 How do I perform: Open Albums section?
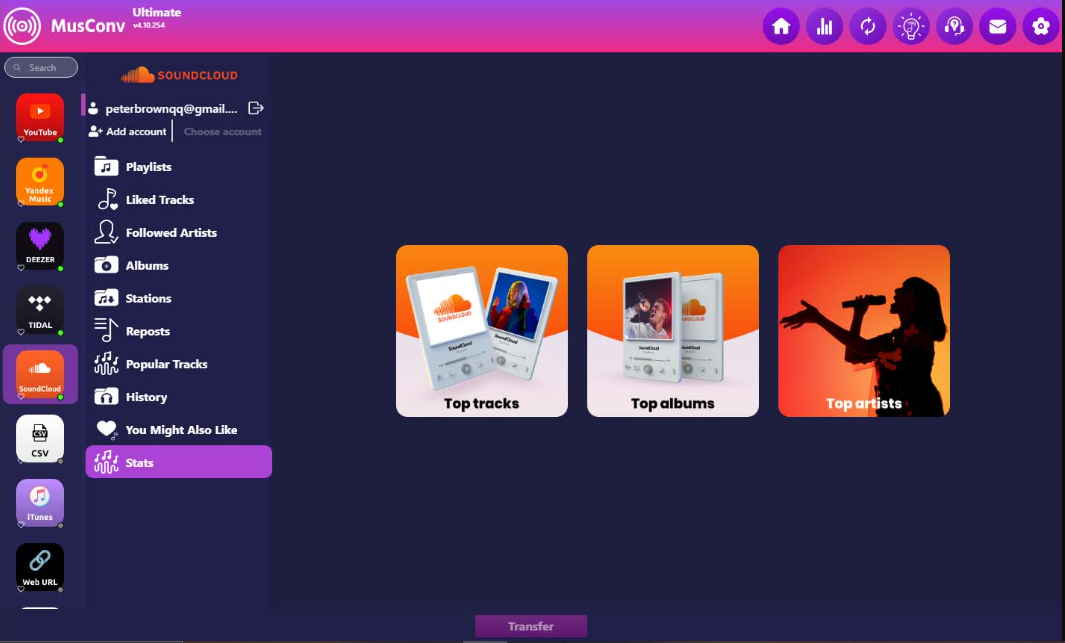(x=179, y=265)
